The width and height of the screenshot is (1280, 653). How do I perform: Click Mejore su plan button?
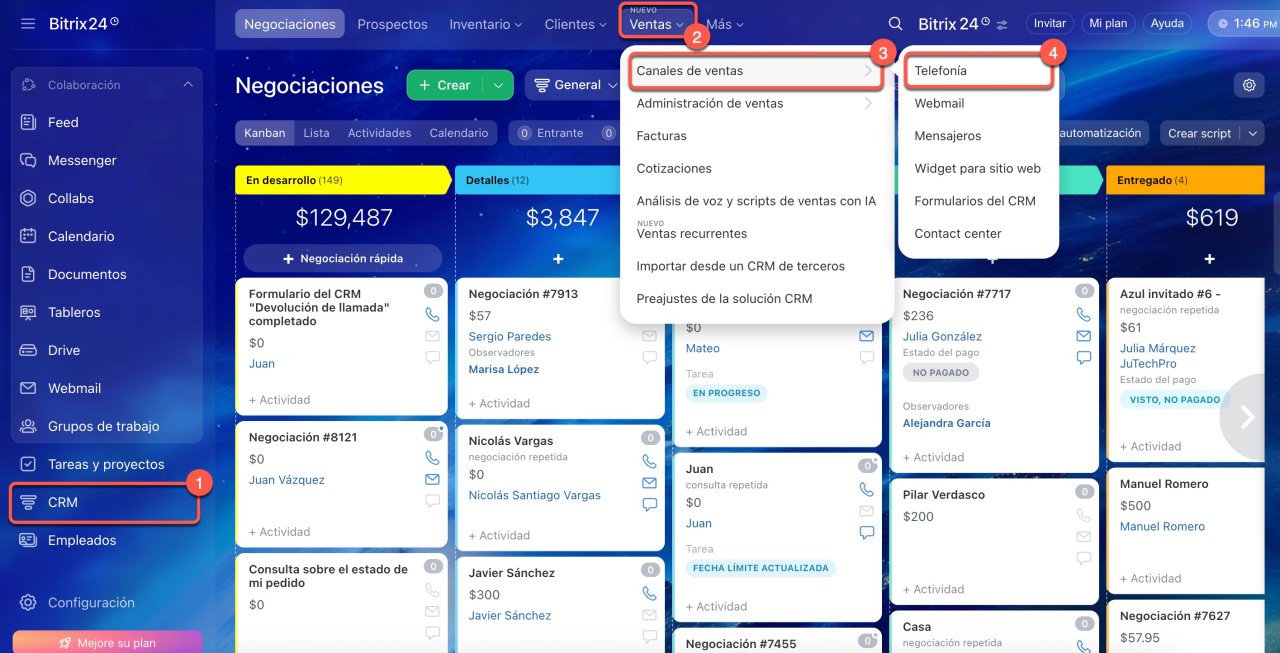tap(107, 643)
